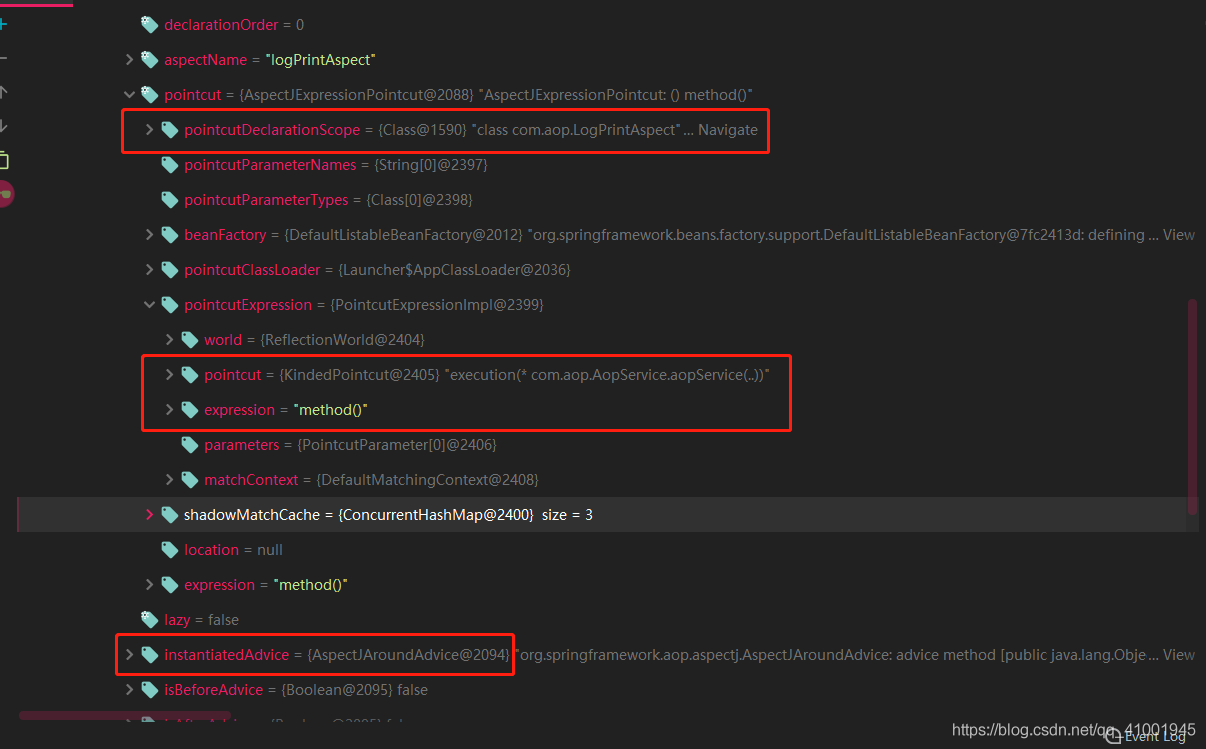This screenshot has width=1206, height=749.
Task: Expand the matchContext node
Action: point(169,480)
